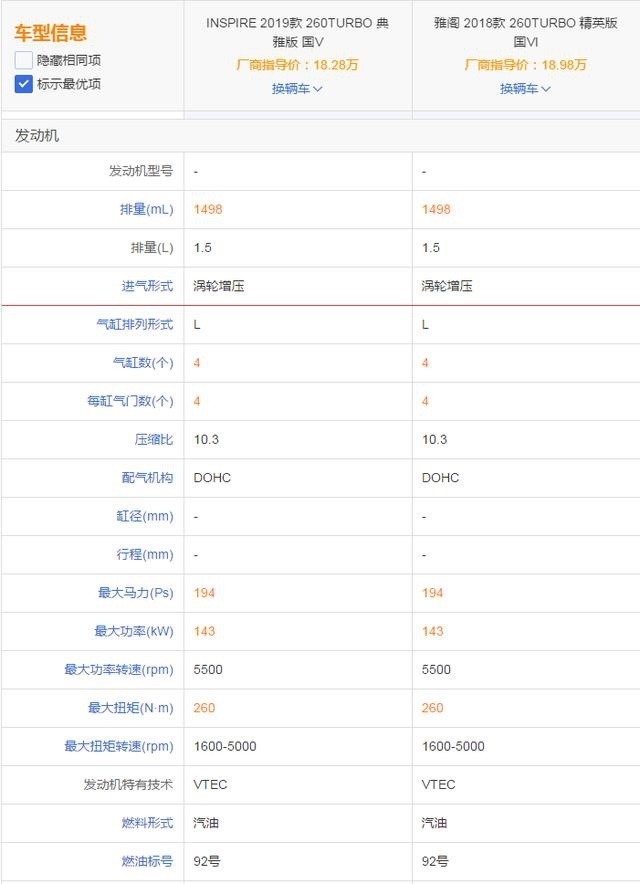Image resolution: width=640 pixels, height=884 pixels.
Task: Click the 缸径(mm) parameter link
Action: 145,516
